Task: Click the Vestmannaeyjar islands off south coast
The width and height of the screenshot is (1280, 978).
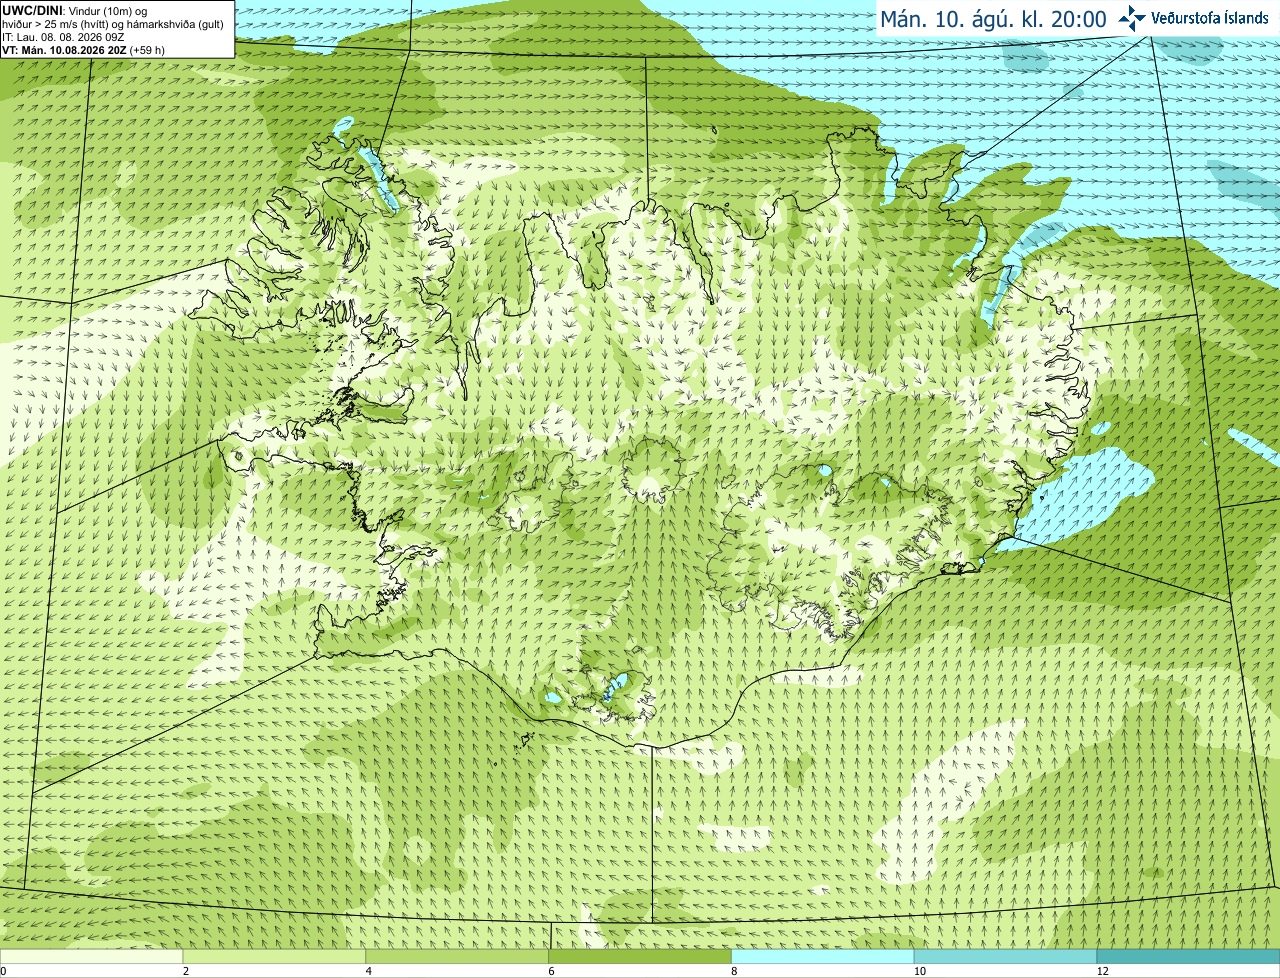Action: 523,743
